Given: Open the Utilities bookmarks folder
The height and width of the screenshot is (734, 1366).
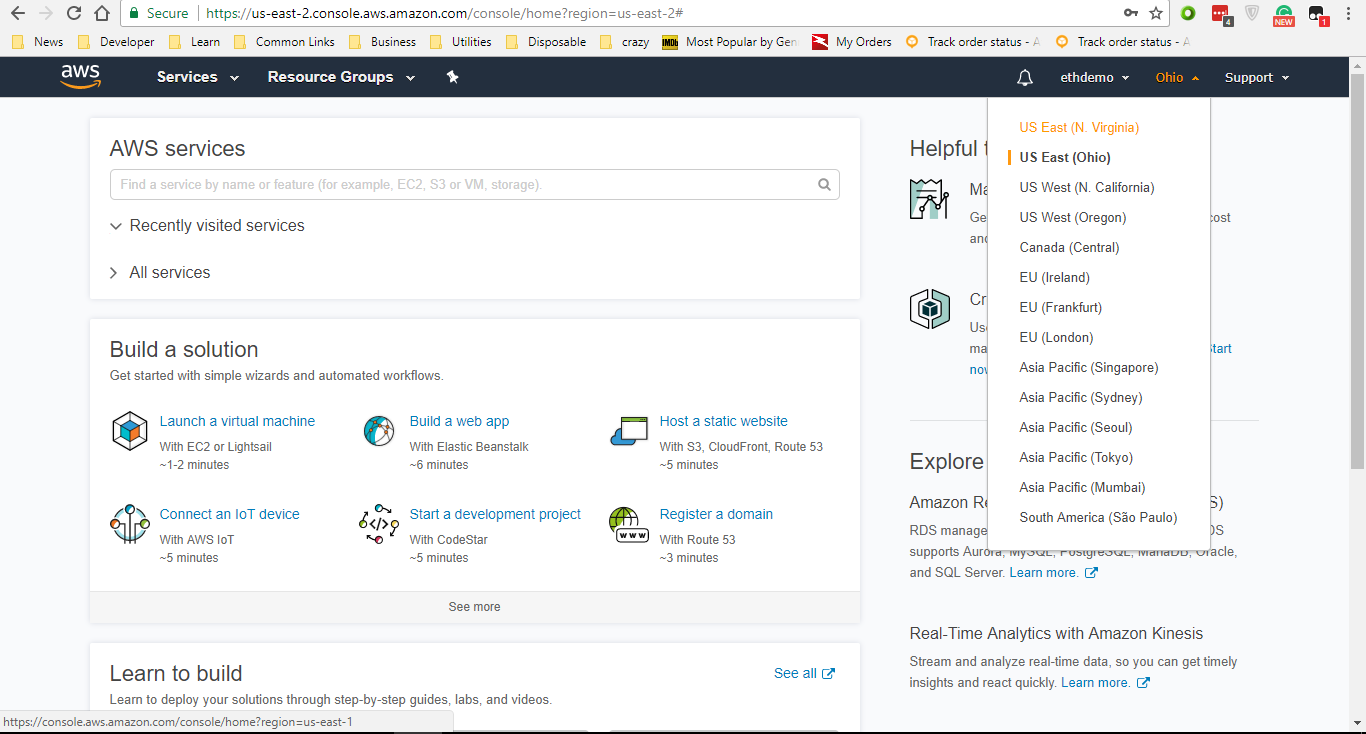Looking at the screenshot, I should (460, 42).
